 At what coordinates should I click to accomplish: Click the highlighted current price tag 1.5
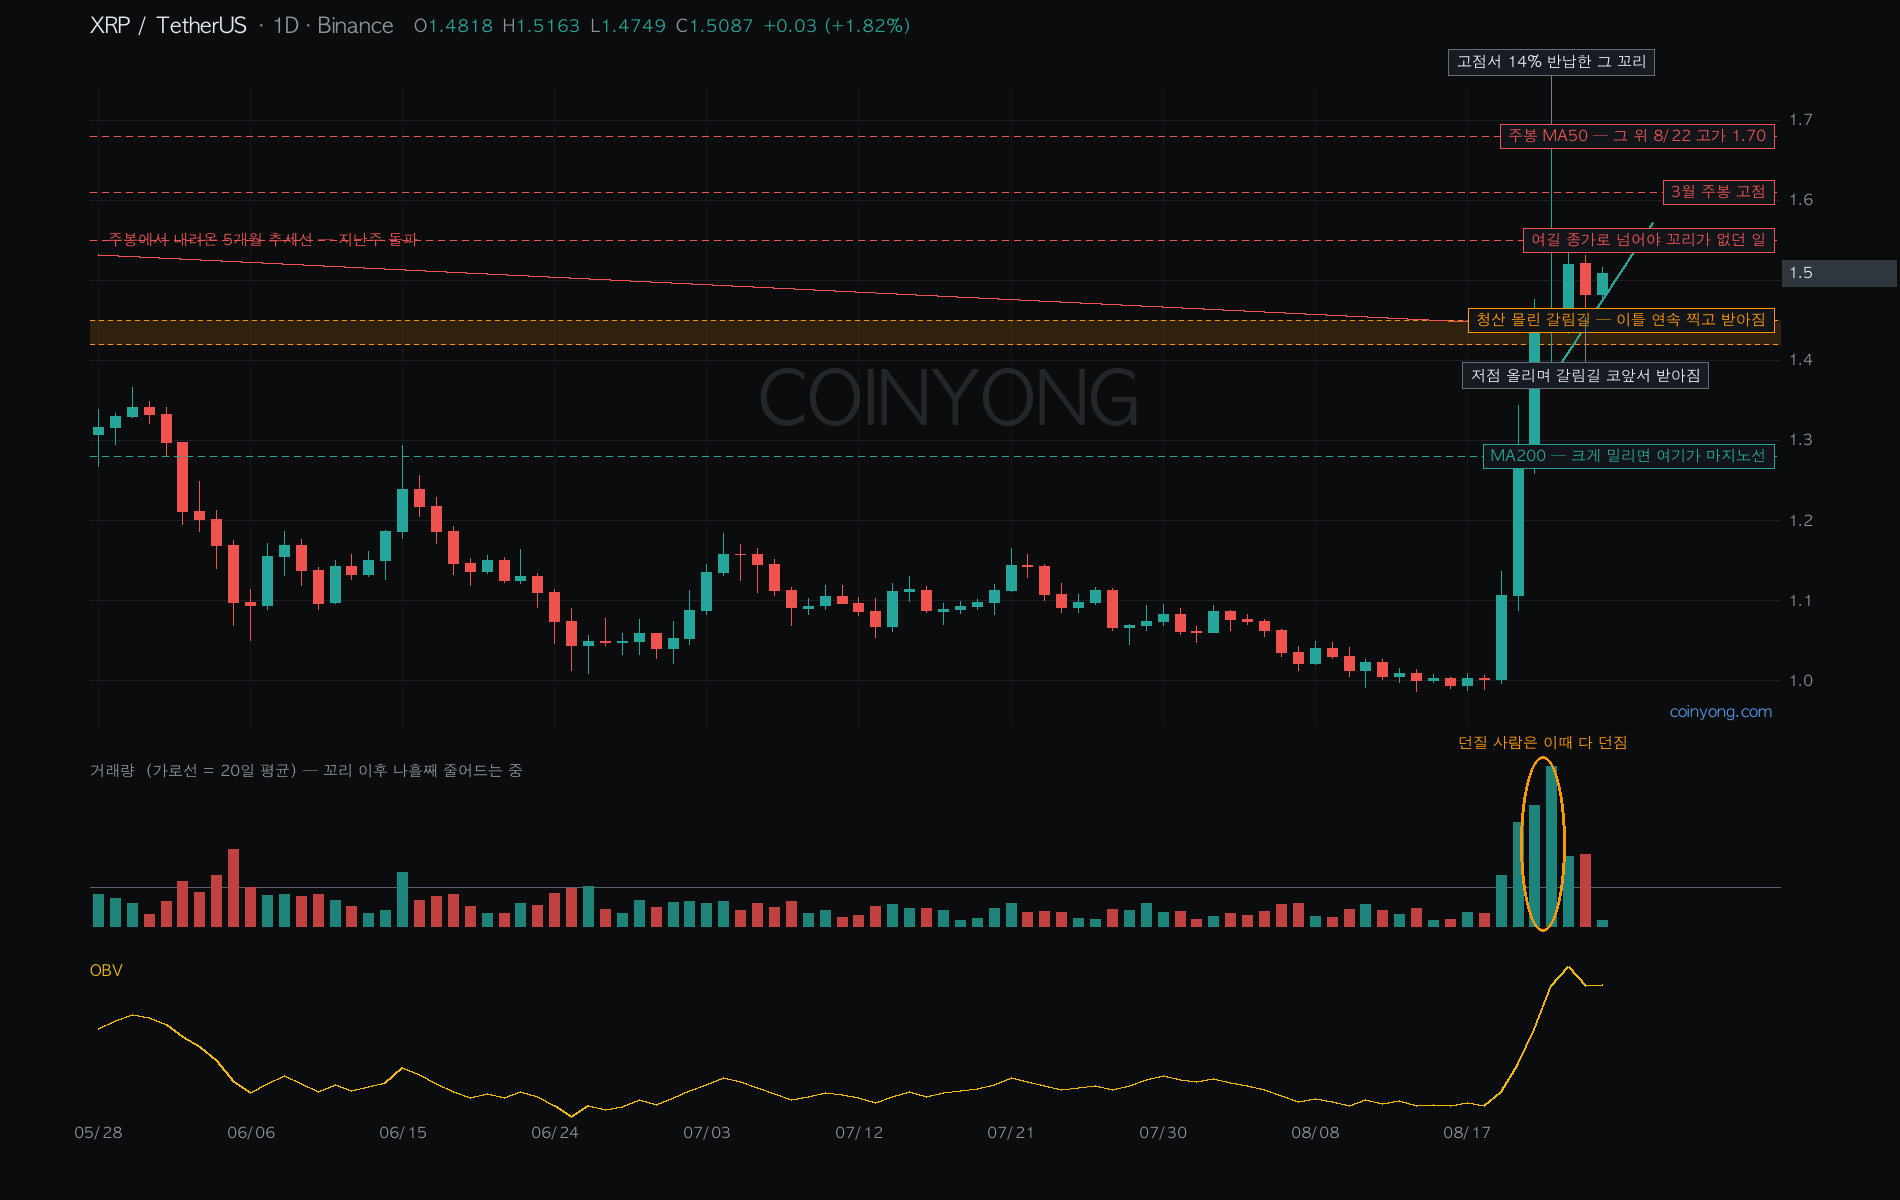point(1839,273)
